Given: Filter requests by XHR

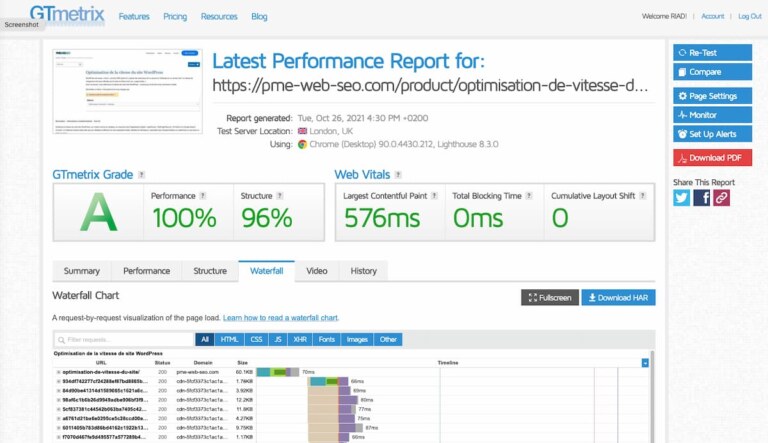Looking at the screenshot, I should coord(300,339).
